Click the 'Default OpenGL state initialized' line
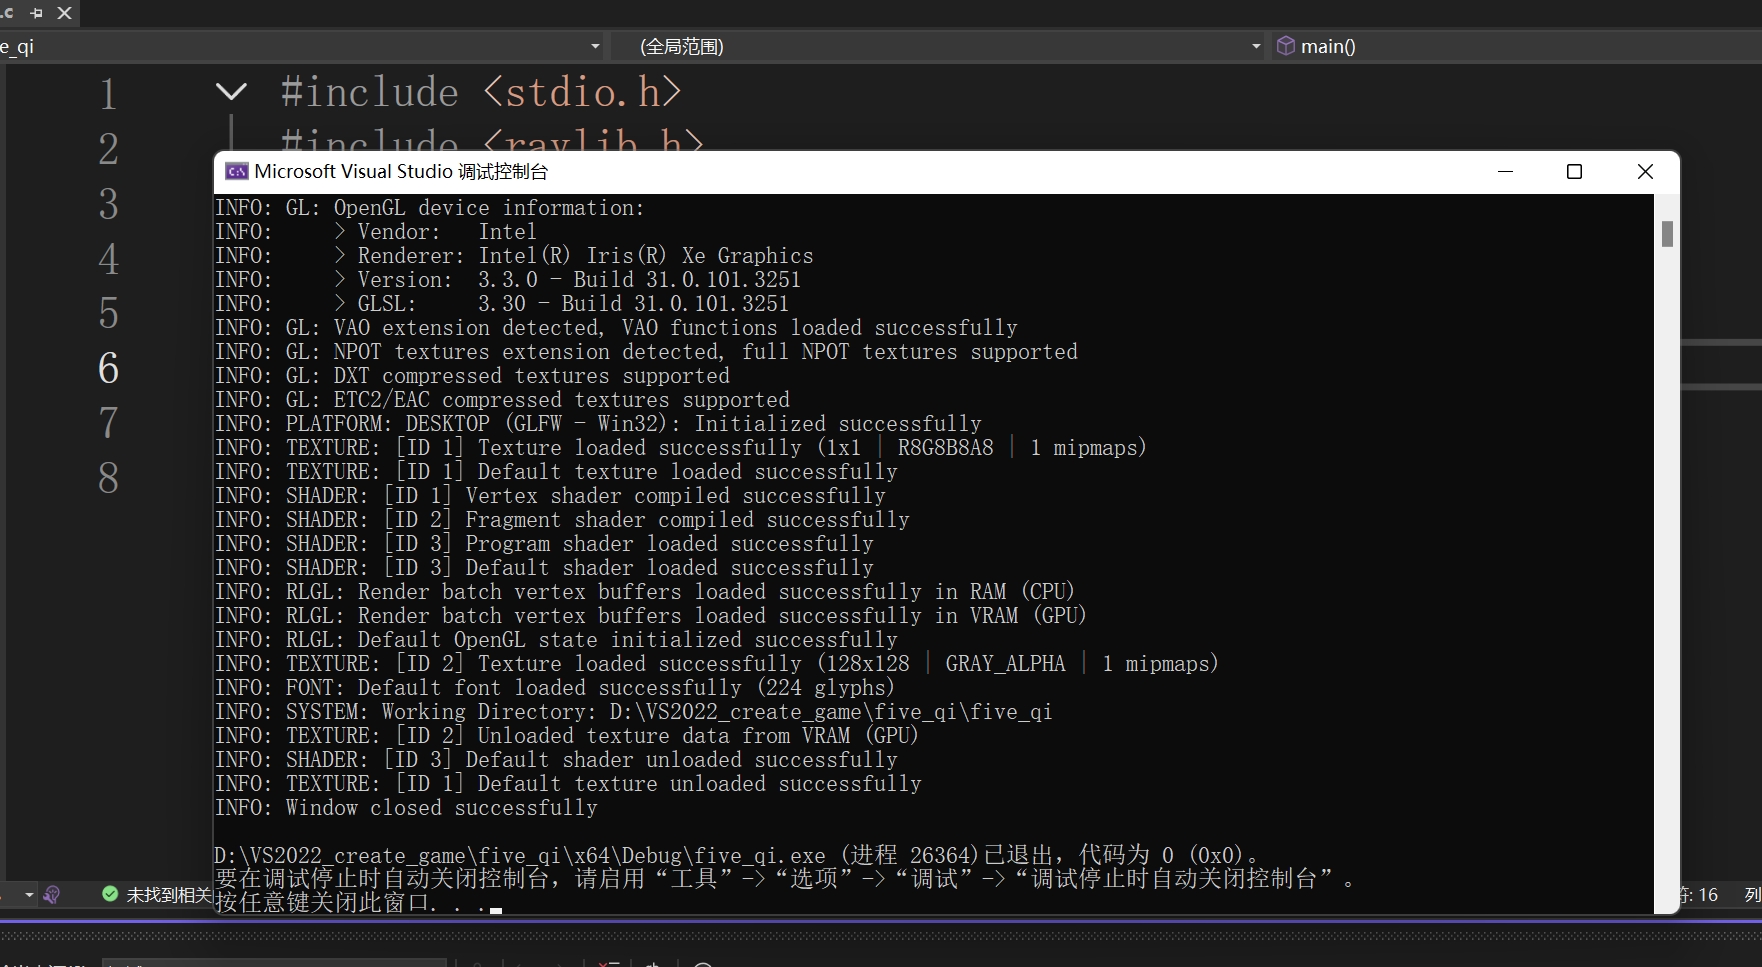The image size is (1762, 967). click(x=556, y=640)
